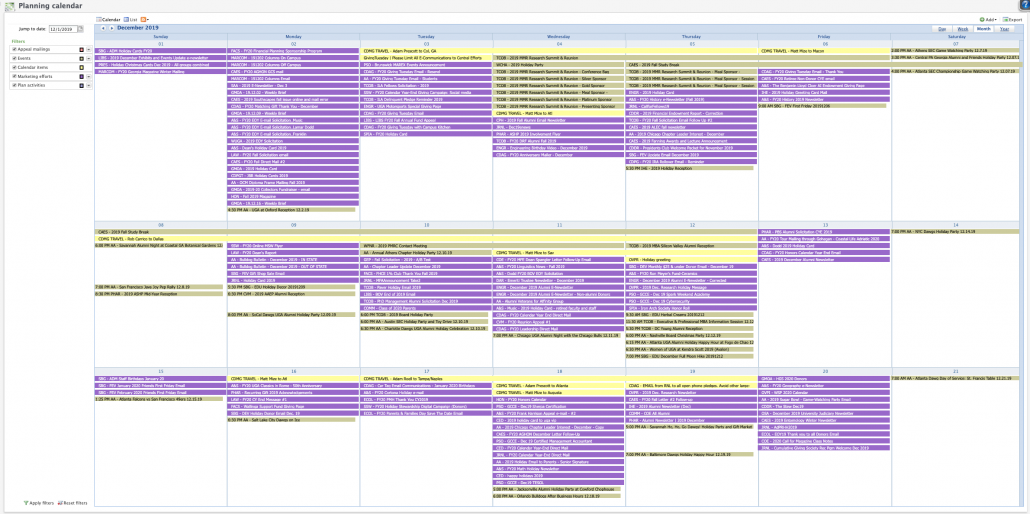Switch to Calendar view tab
This screenshot has height=514, width=1030.
click(x=108, y=20)
